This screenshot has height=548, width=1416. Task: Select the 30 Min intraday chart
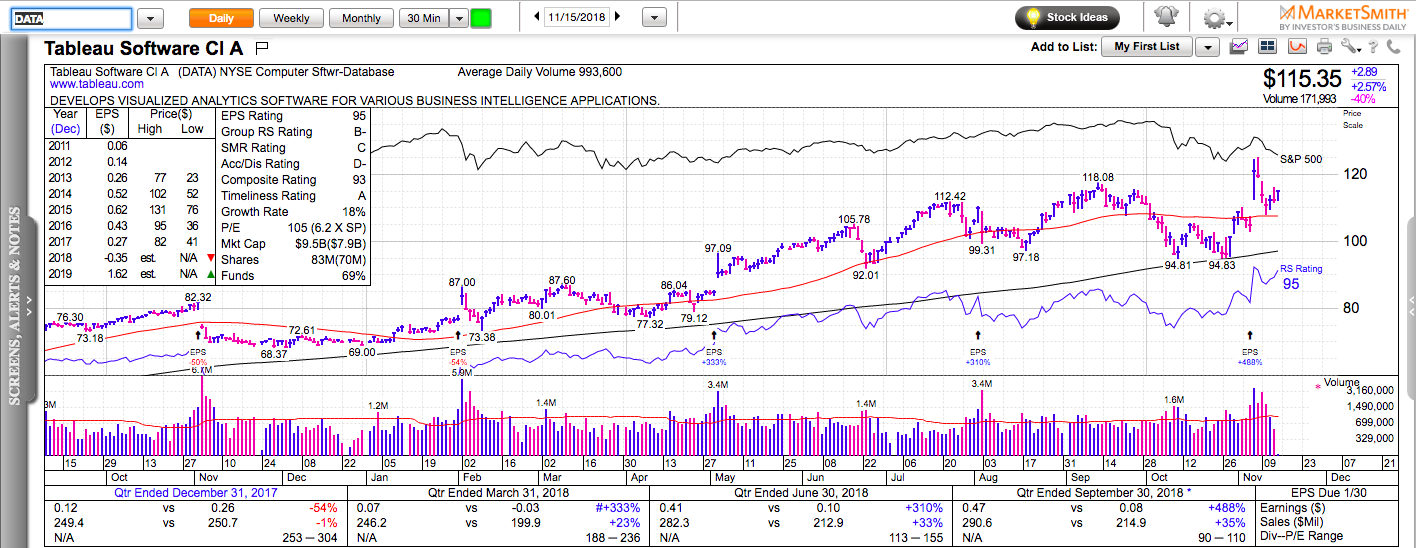[424, 18]
